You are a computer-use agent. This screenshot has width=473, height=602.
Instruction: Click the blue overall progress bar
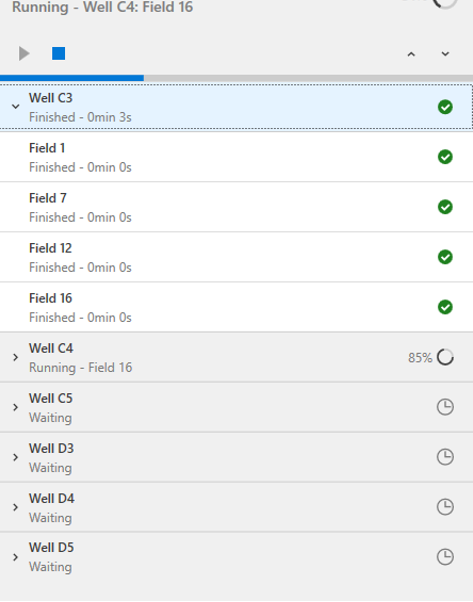pyautogui.click(x=72, y=78)
